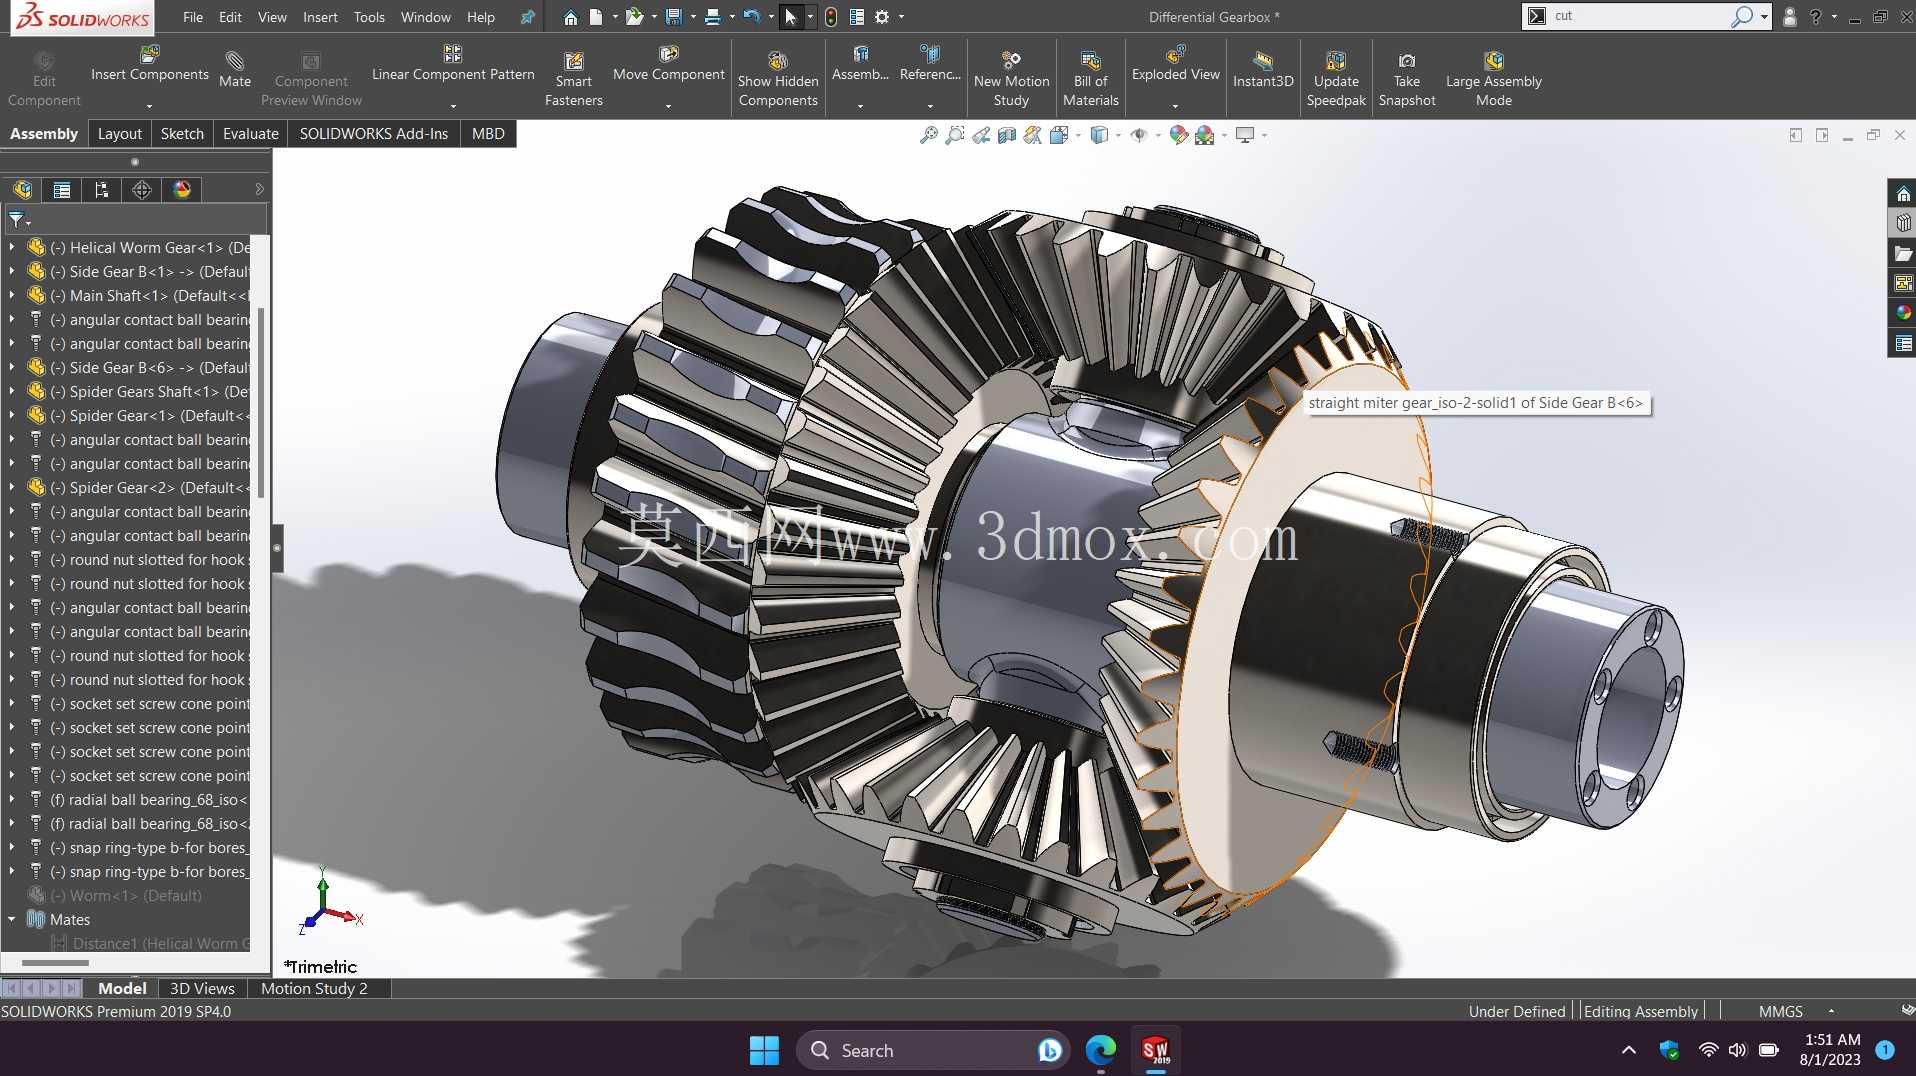The width and height of the screenshot is (1916, 1076).
Task: Collapse the Mates folder
Action: tap(11, 919)
